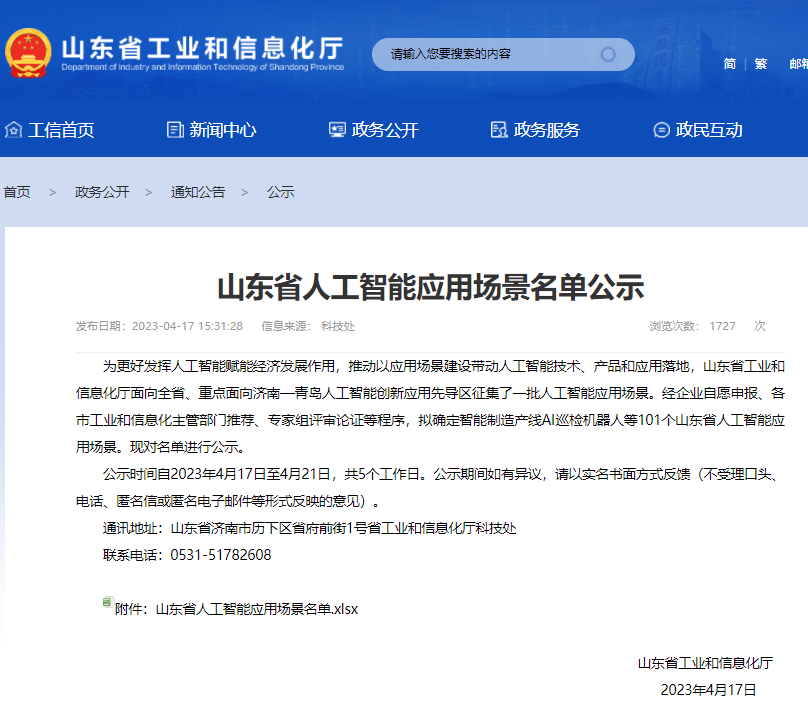Image resolution: width=808 pixels, height=720 pixels.
Task: Click the newspaper icon beside 新闻中心
Action: coord(175,130)
